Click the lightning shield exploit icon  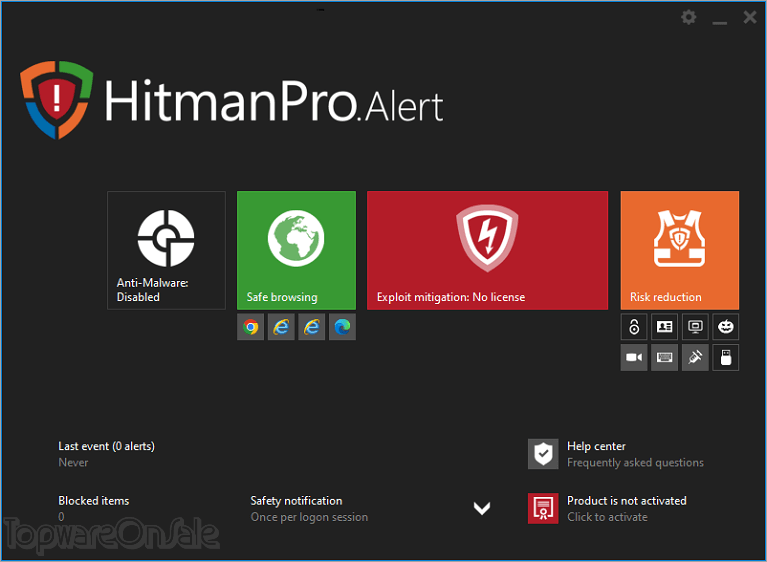[x=487, y=238]
